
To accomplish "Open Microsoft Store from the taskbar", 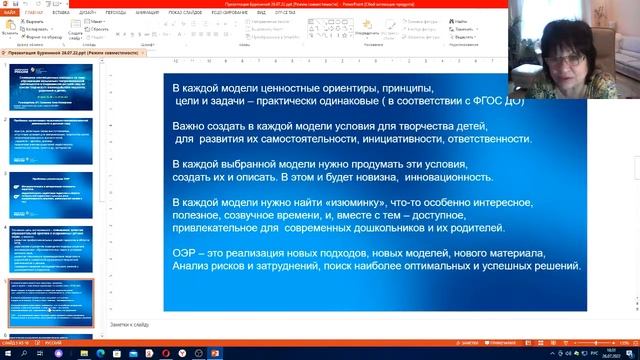I will point(117,353).
